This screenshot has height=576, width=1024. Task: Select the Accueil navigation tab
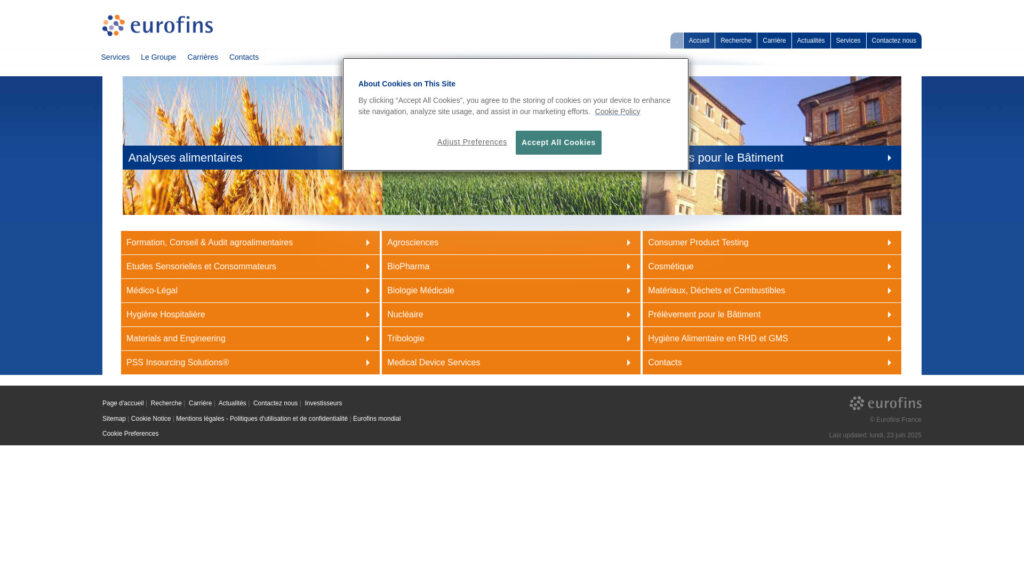(x=698, y=40)
